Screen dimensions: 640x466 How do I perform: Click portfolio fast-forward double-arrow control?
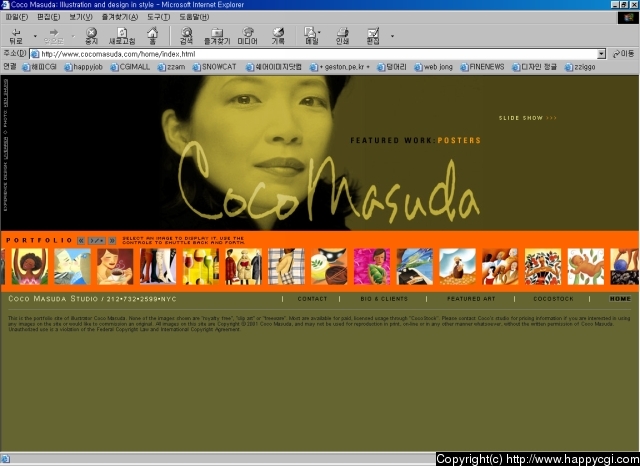112,240
